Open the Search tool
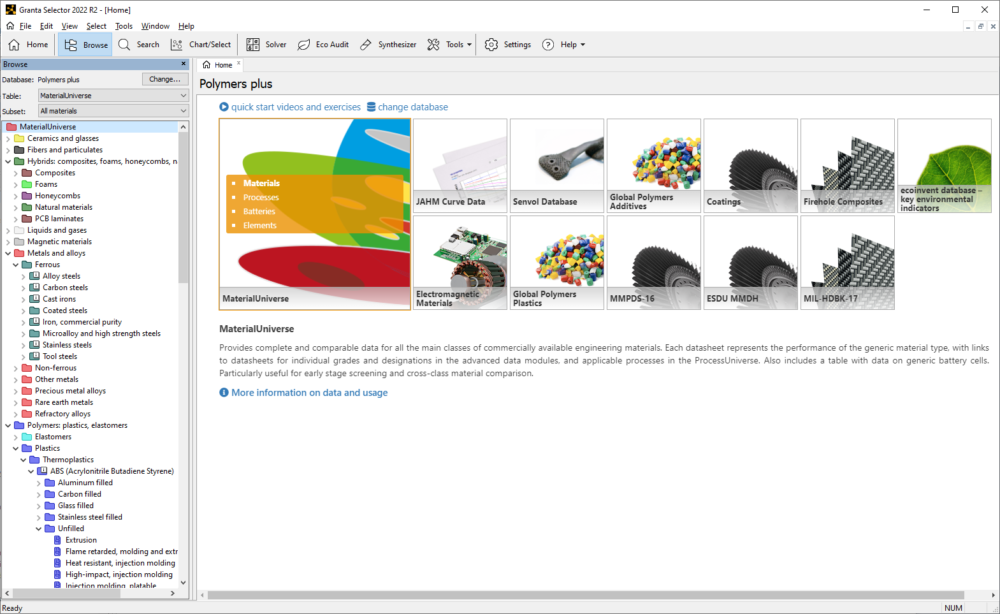The image size is (1000, 614). (x=139, y=45)
